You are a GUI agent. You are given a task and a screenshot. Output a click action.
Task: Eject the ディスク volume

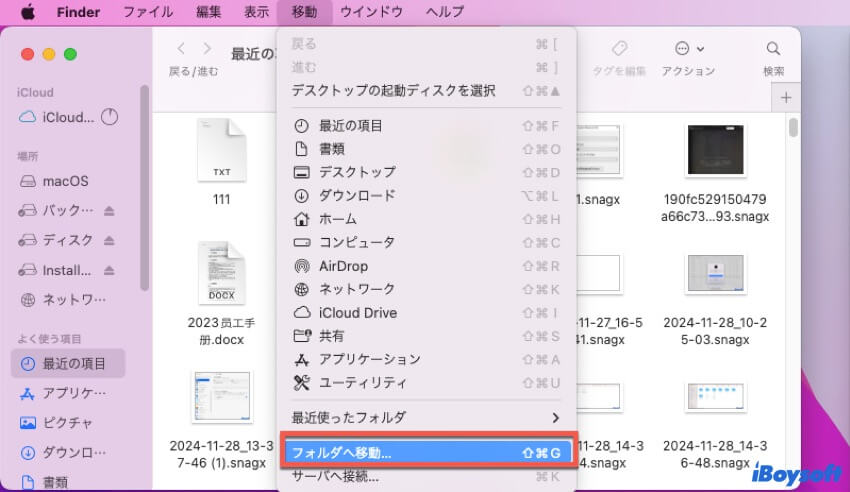tap(109, 241)
